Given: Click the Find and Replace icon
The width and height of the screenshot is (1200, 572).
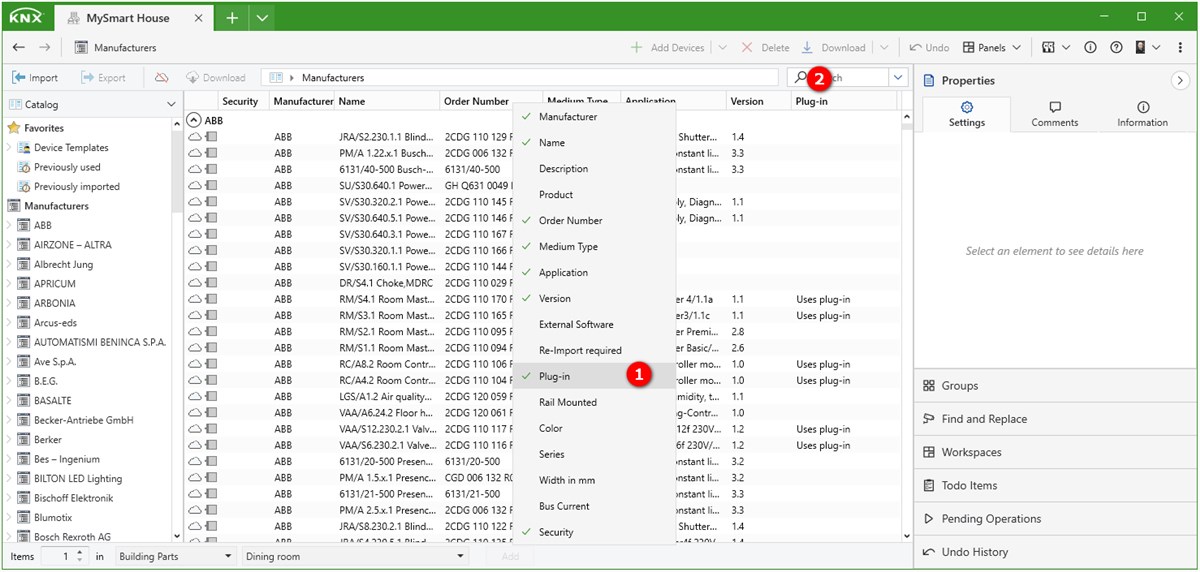Looking at the screenshot, I should [x=928, y=419].
